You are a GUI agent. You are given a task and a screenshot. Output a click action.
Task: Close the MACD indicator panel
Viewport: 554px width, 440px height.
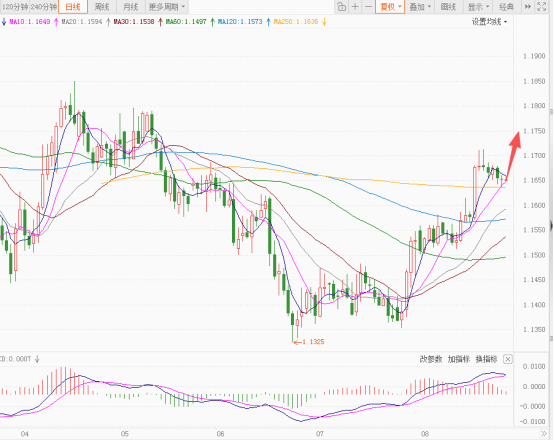507,359
